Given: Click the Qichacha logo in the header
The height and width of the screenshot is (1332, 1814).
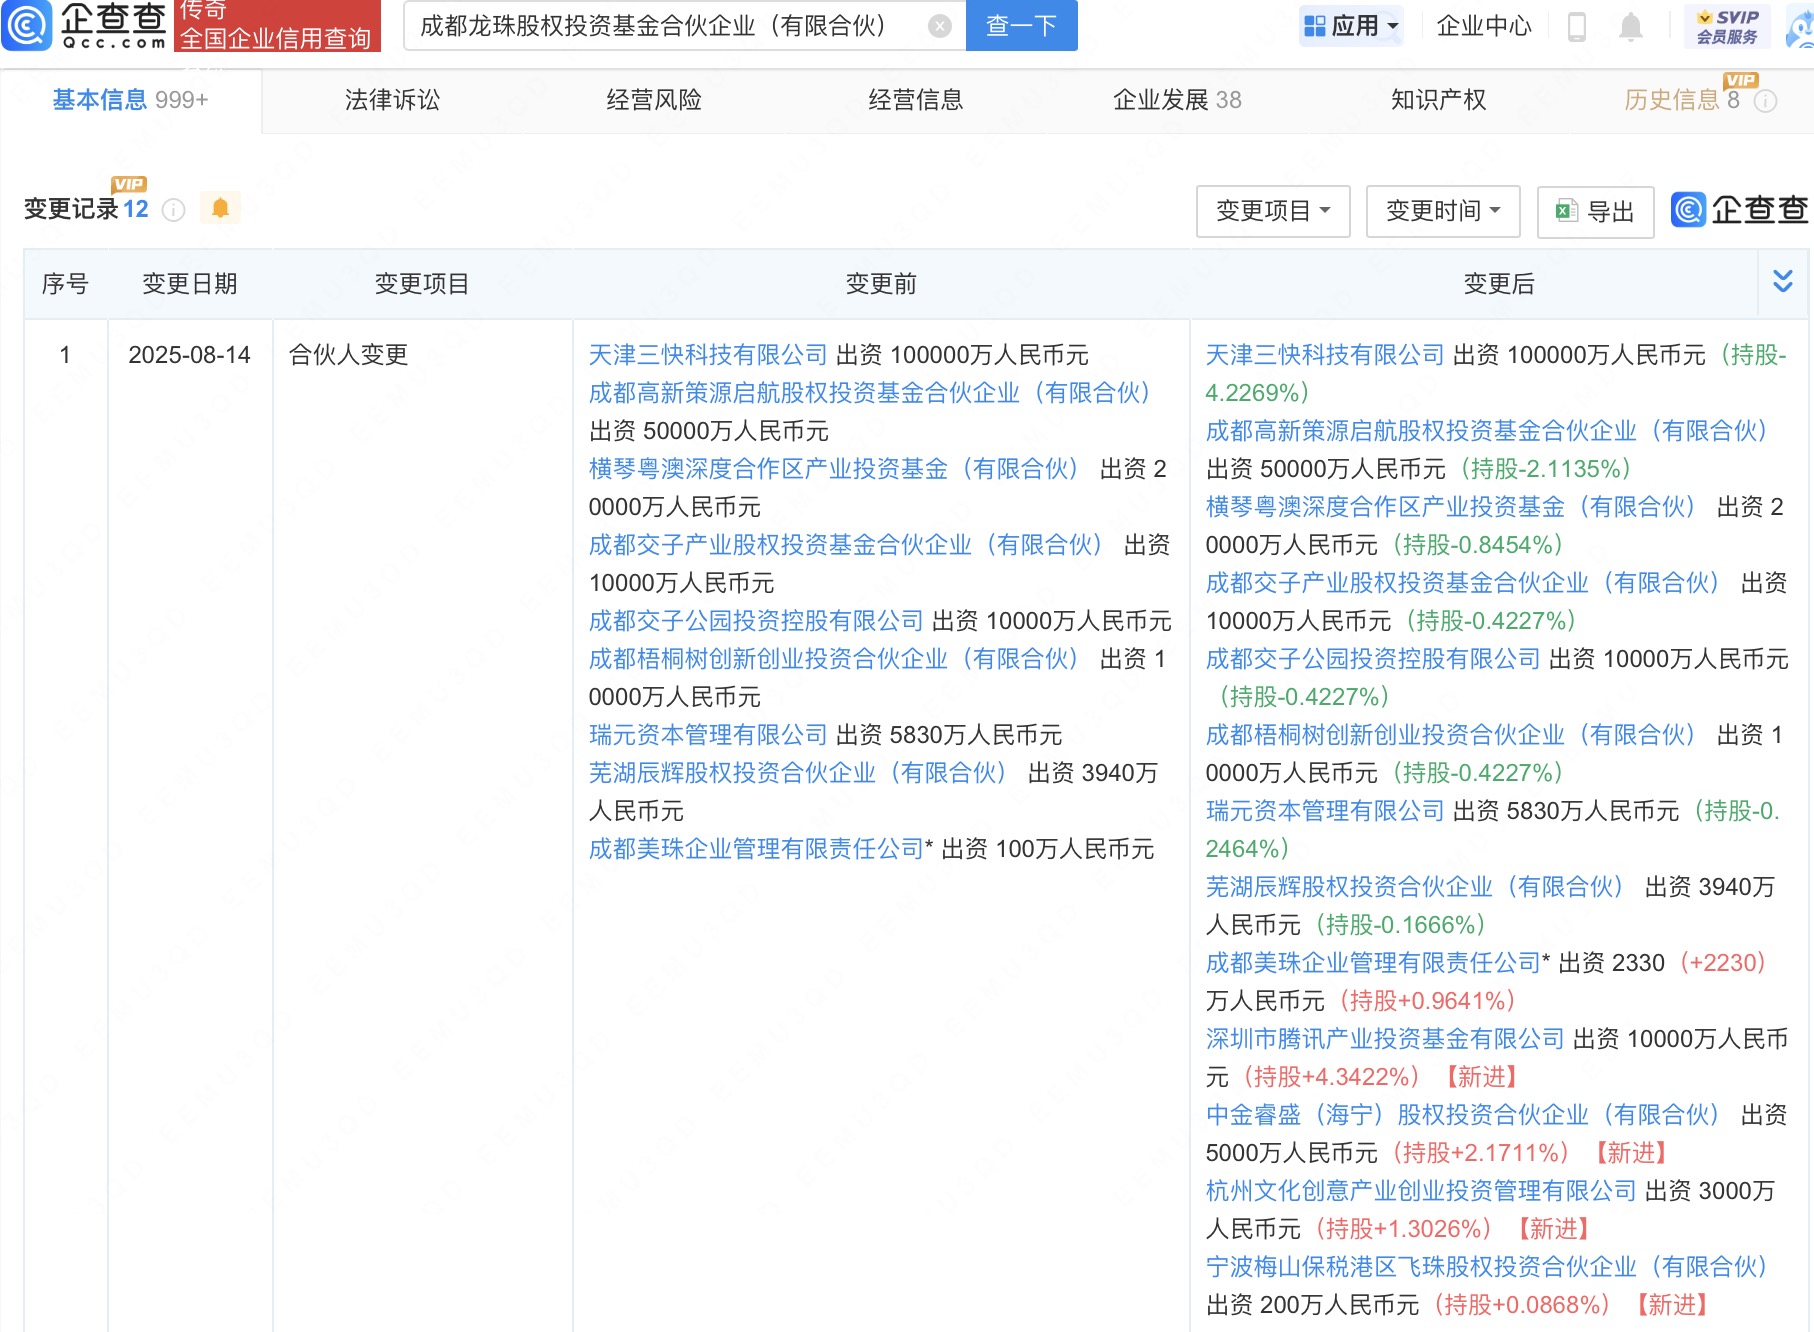Looking at the screenshot, I should click(x=84, y=25).
